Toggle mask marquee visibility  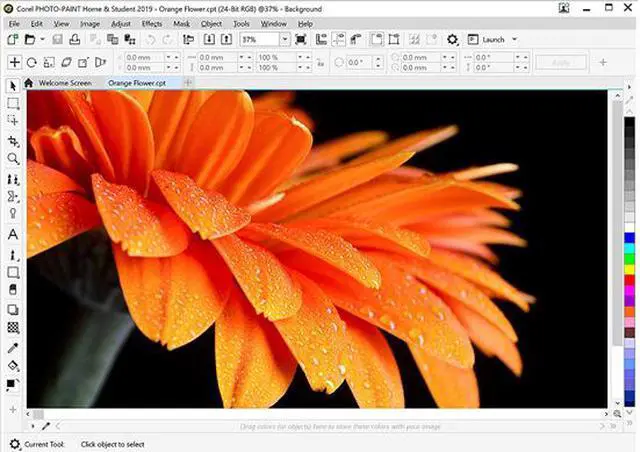tap(376, 40)
